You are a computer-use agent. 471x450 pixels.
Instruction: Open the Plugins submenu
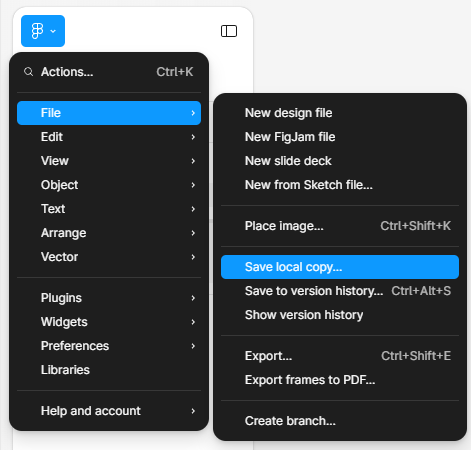click(x=109, y=298)
